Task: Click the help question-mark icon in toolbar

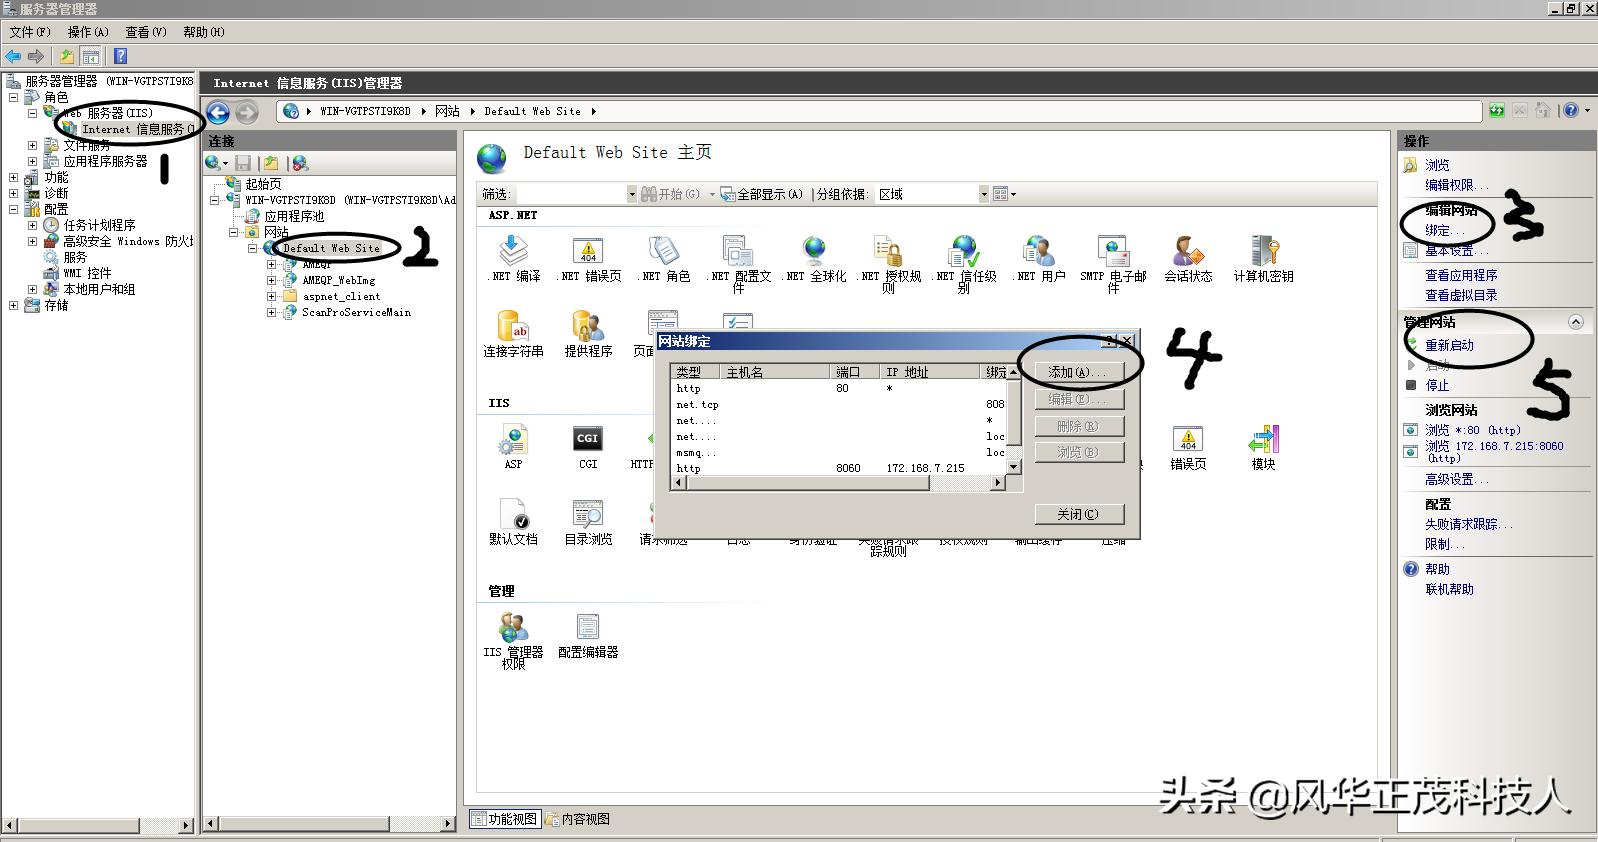Action: coord(120,56)
